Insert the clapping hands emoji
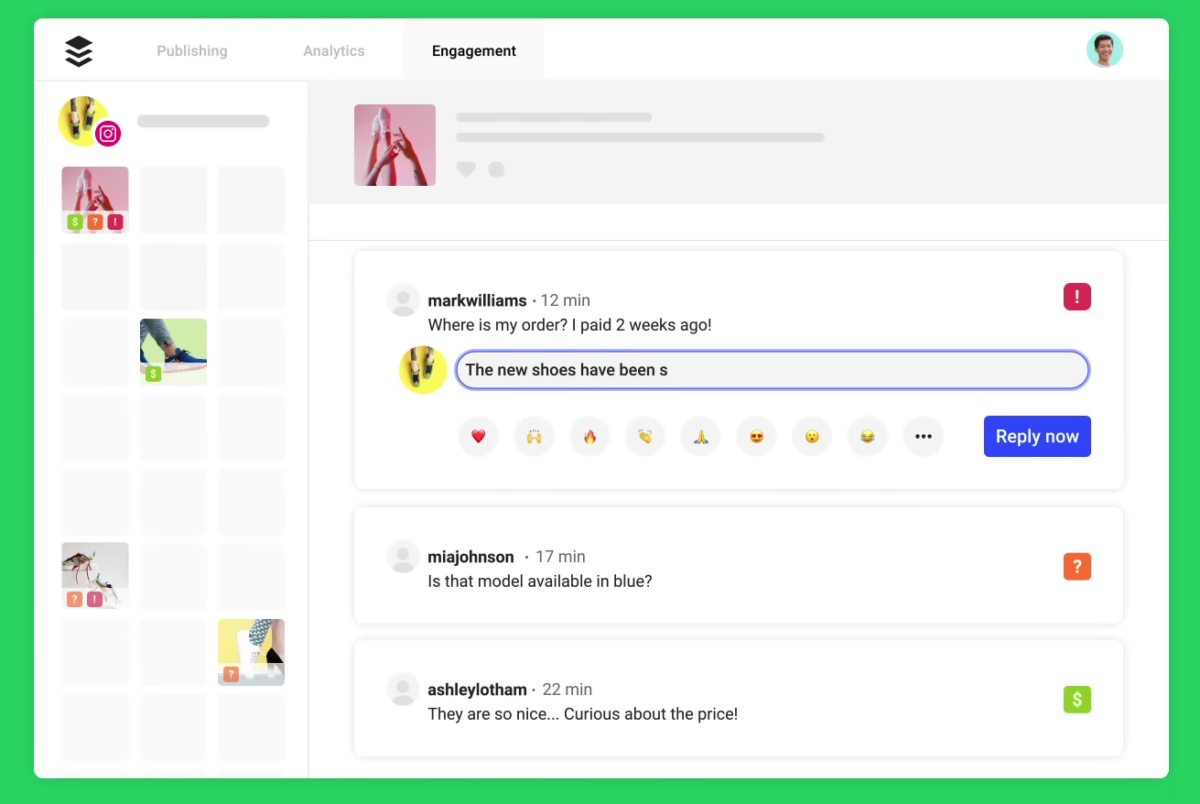 coord(645,437)
